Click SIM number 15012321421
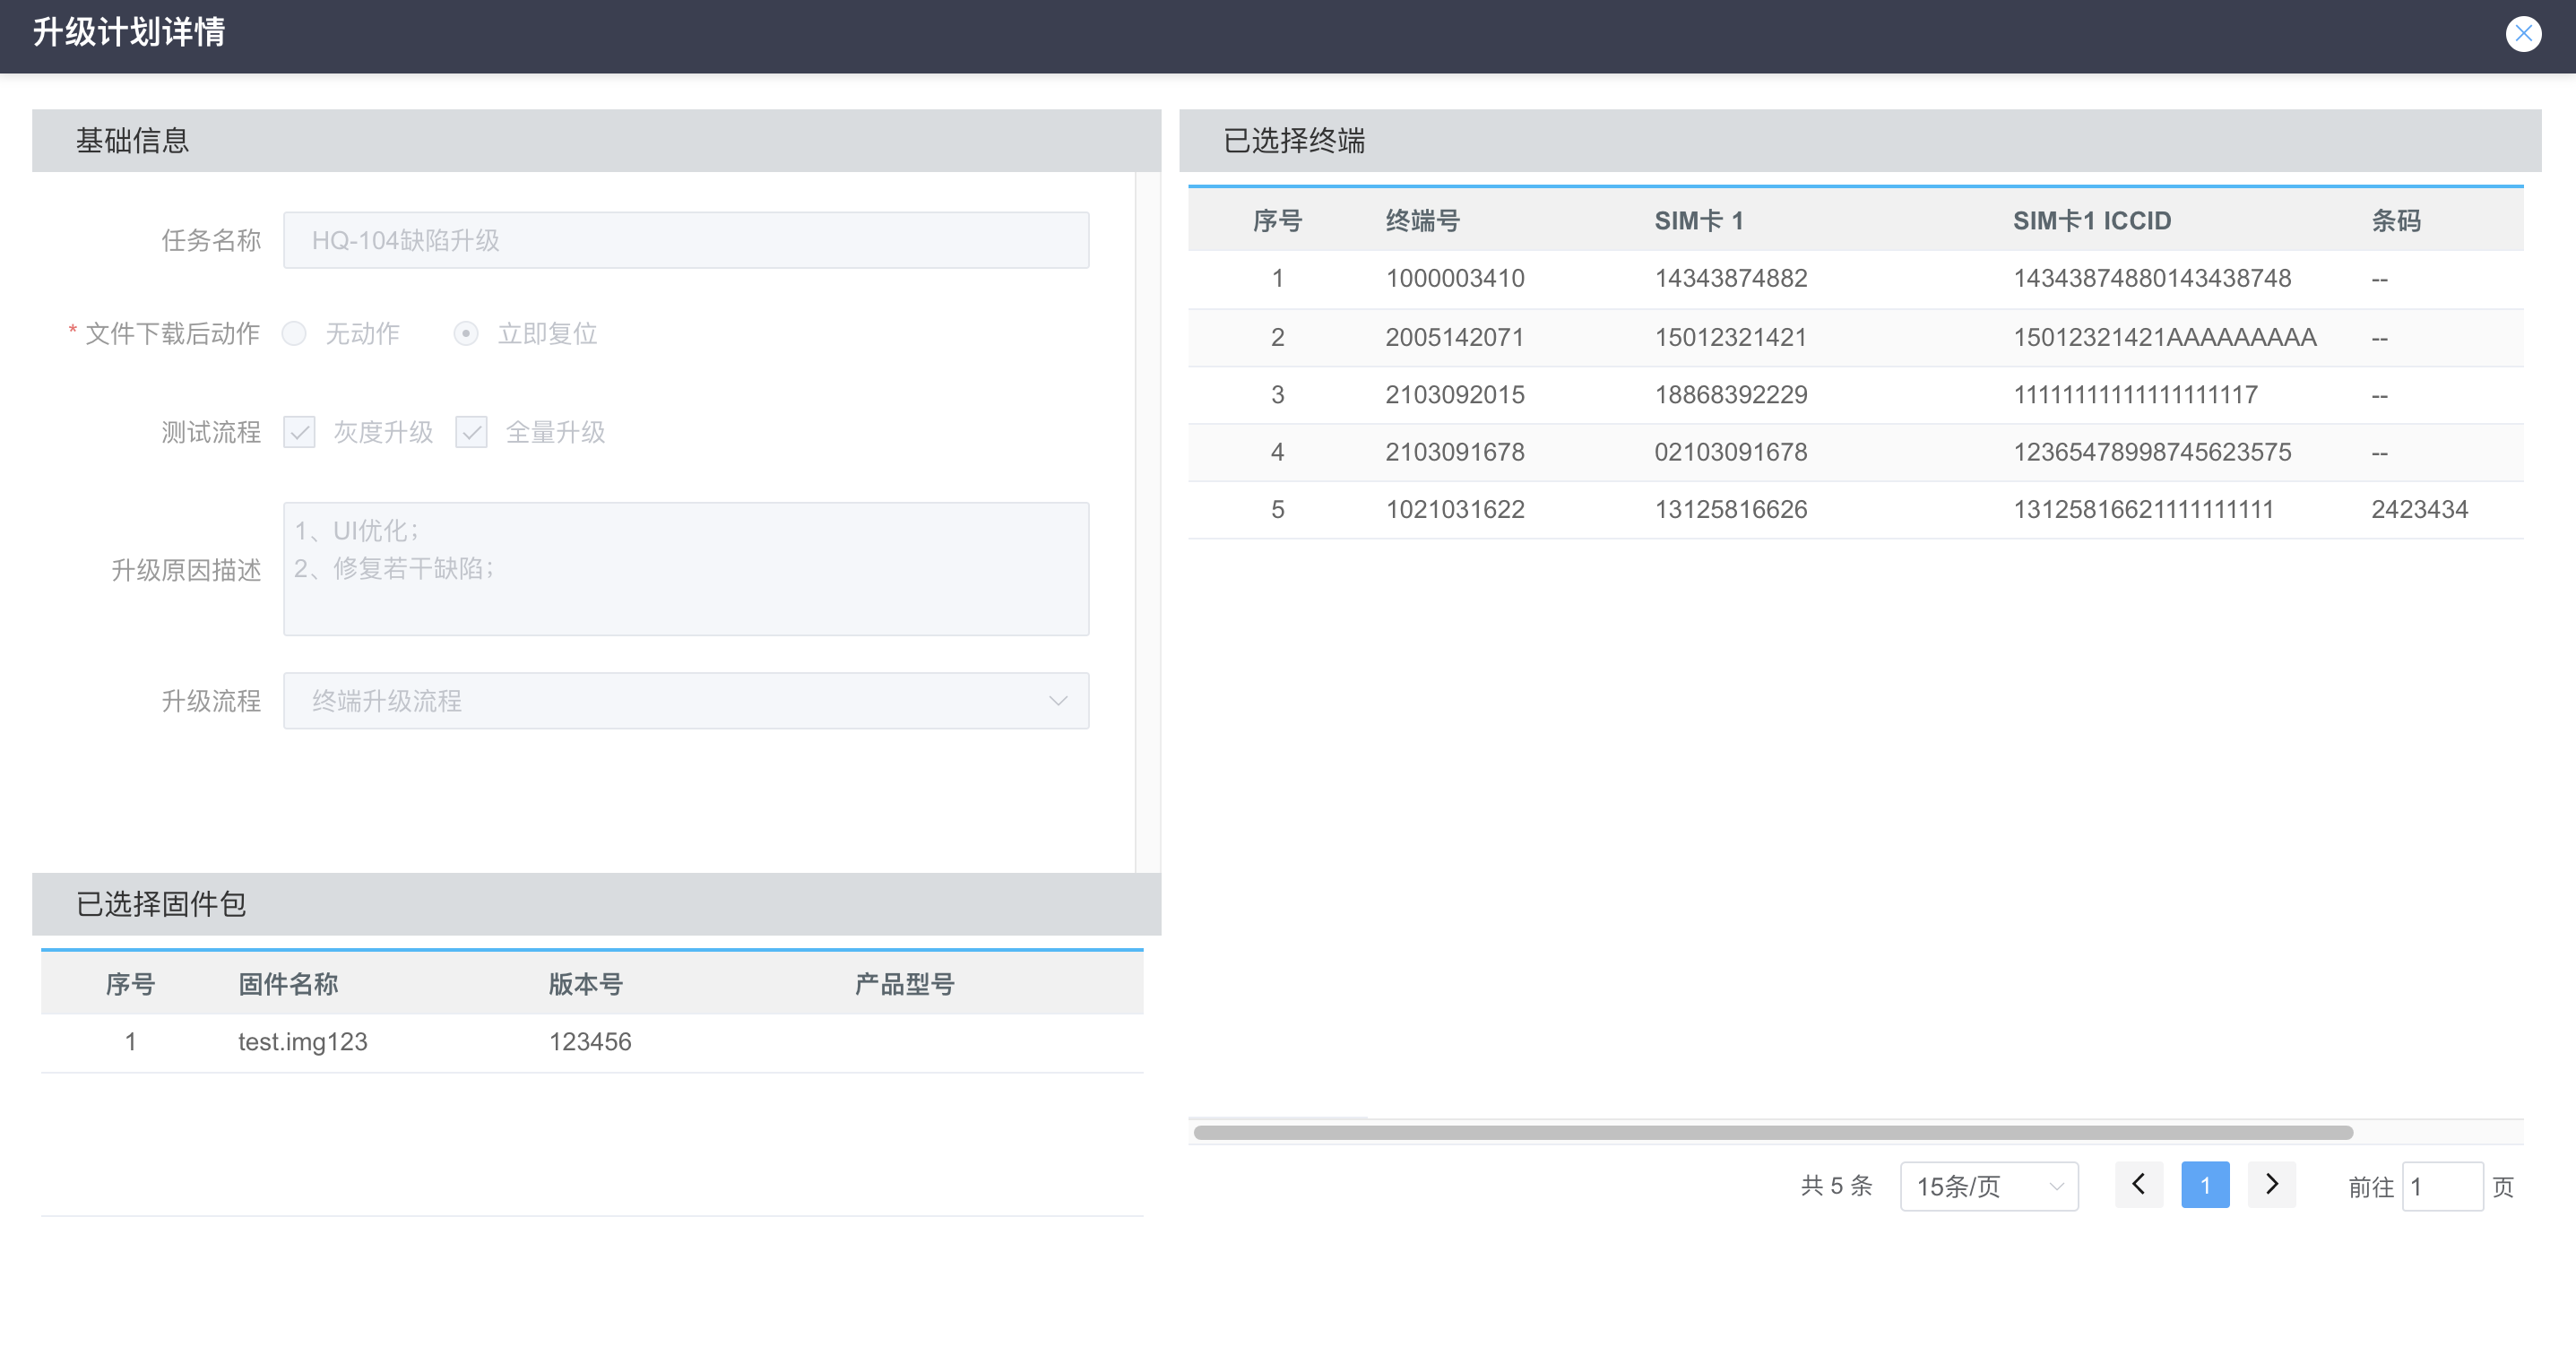This screenshot has width=2576, height=1355. [1731, 337]
